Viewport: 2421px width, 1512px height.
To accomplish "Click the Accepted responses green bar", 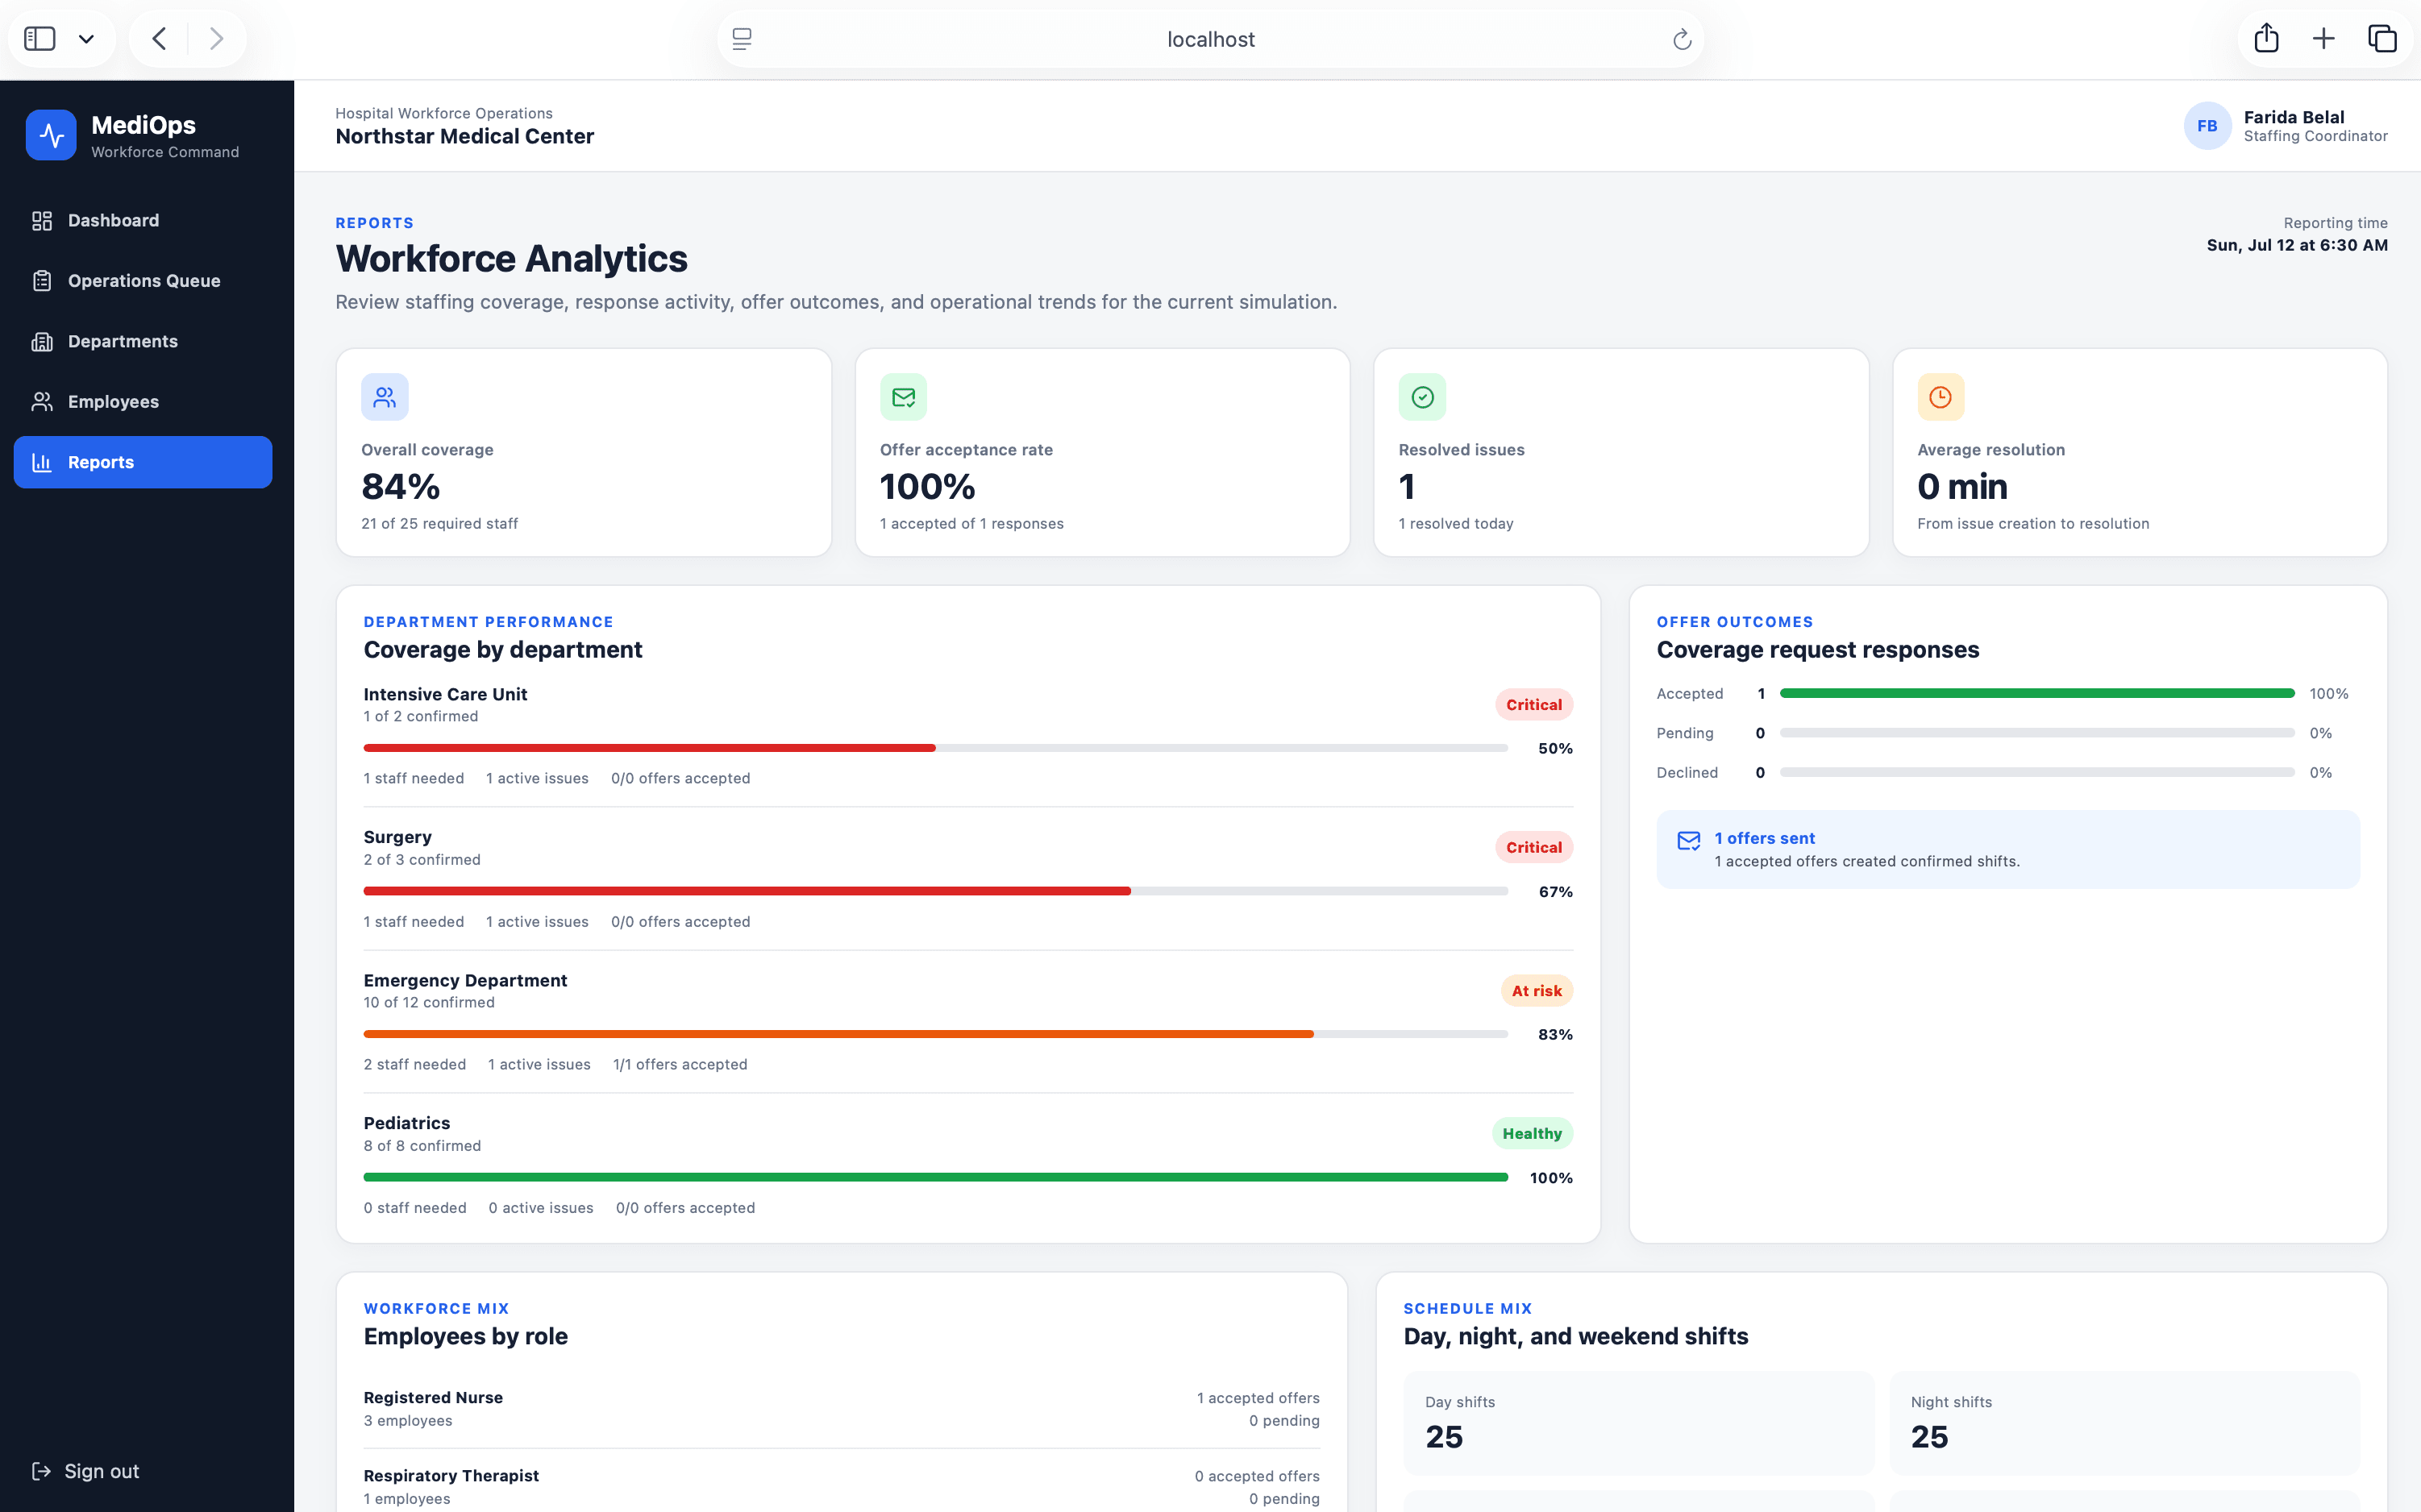I will [x=2036, y=693].
